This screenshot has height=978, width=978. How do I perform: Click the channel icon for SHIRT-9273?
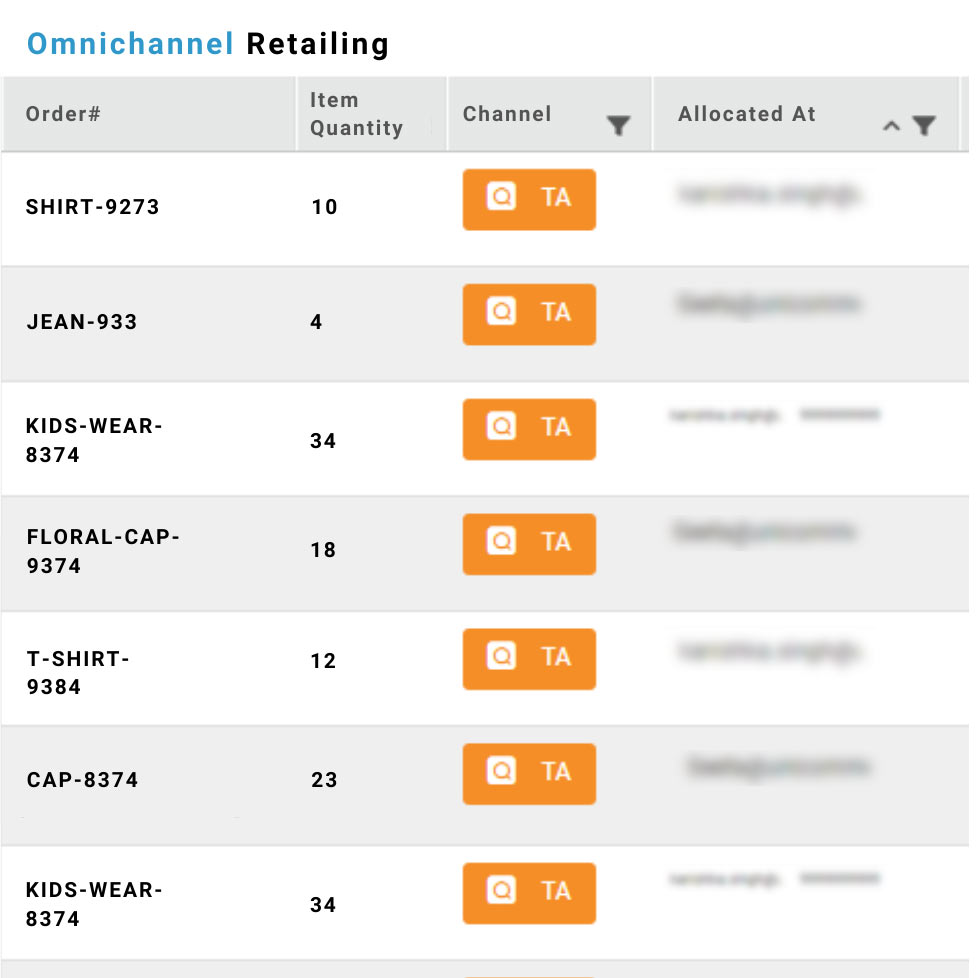pos(501,196)
